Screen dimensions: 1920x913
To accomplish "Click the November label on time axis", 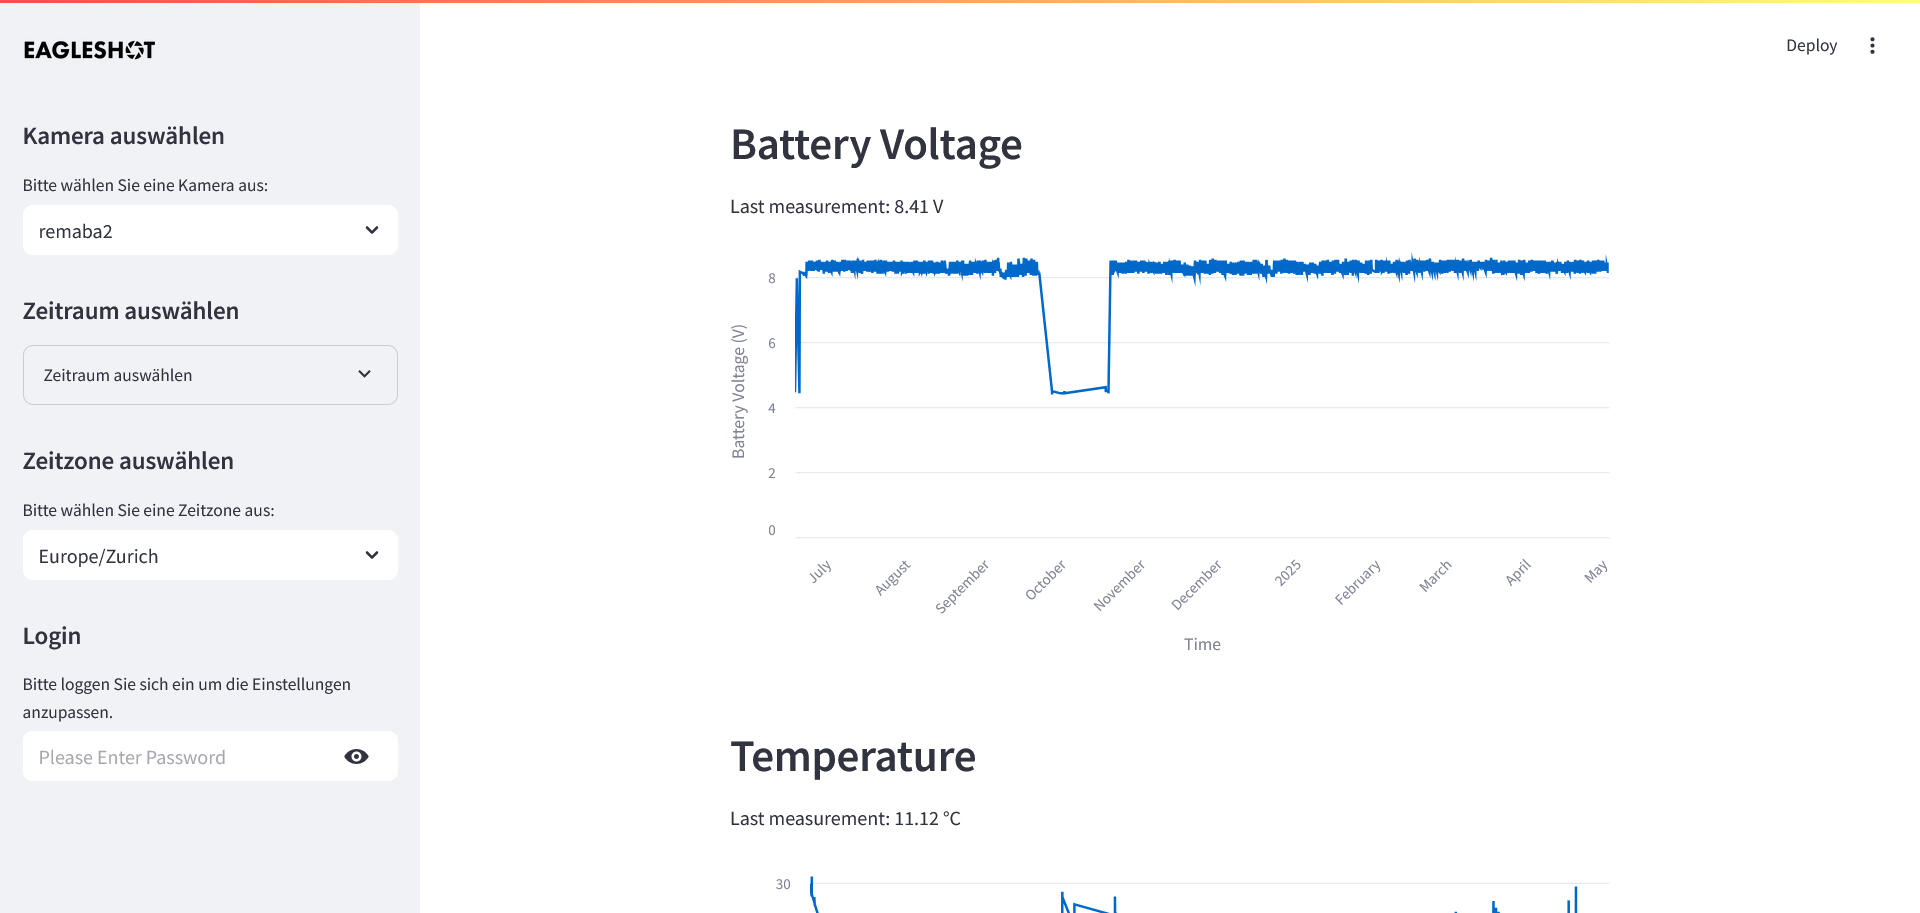I will pos(1119,585).
